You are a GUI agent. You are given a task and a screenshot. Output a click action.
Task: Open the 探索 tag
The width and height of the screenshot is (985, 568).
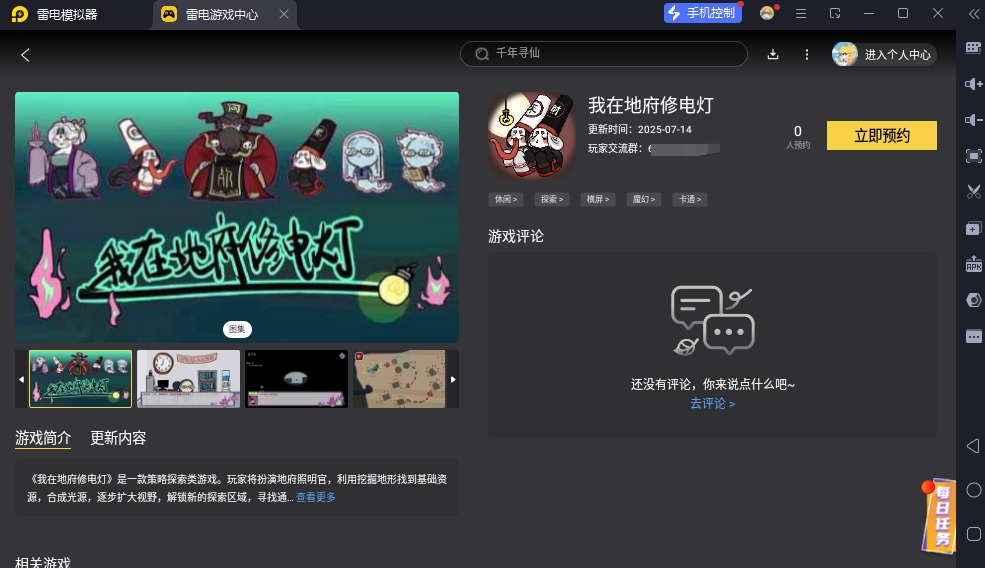(x=552, y=199)
